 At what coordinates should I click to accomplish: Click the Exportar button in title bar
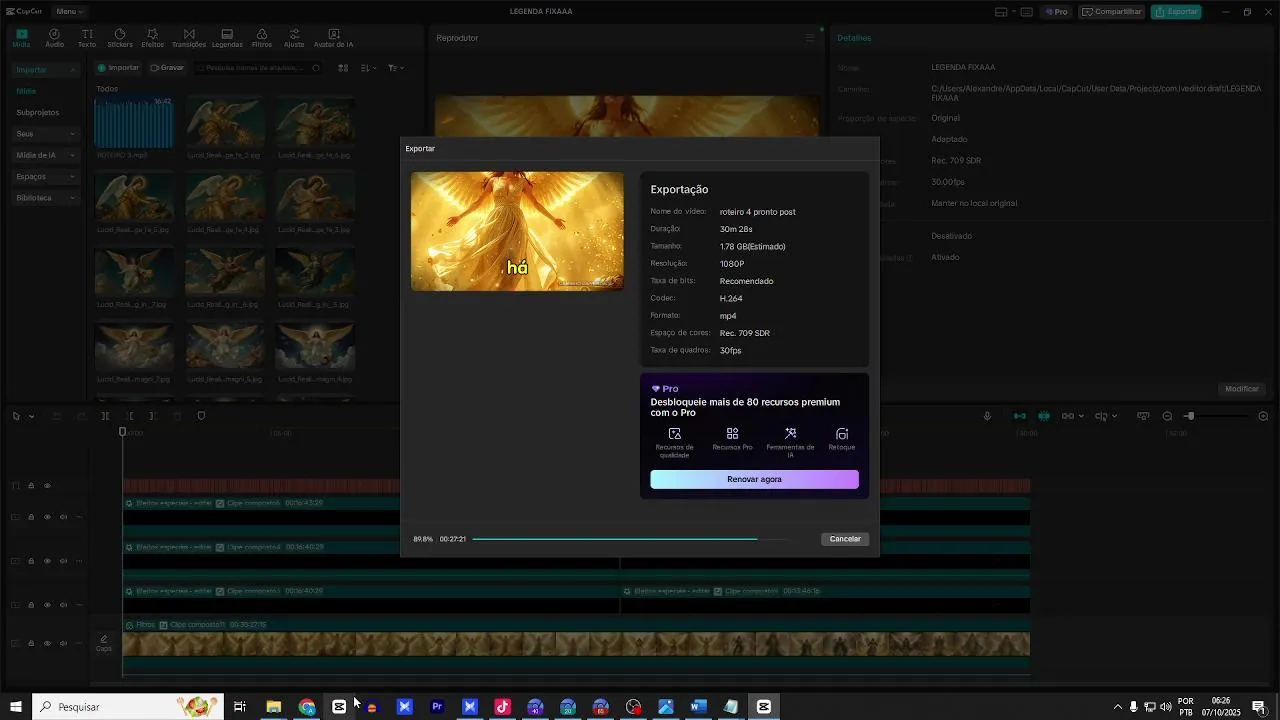click(1175, 12)
